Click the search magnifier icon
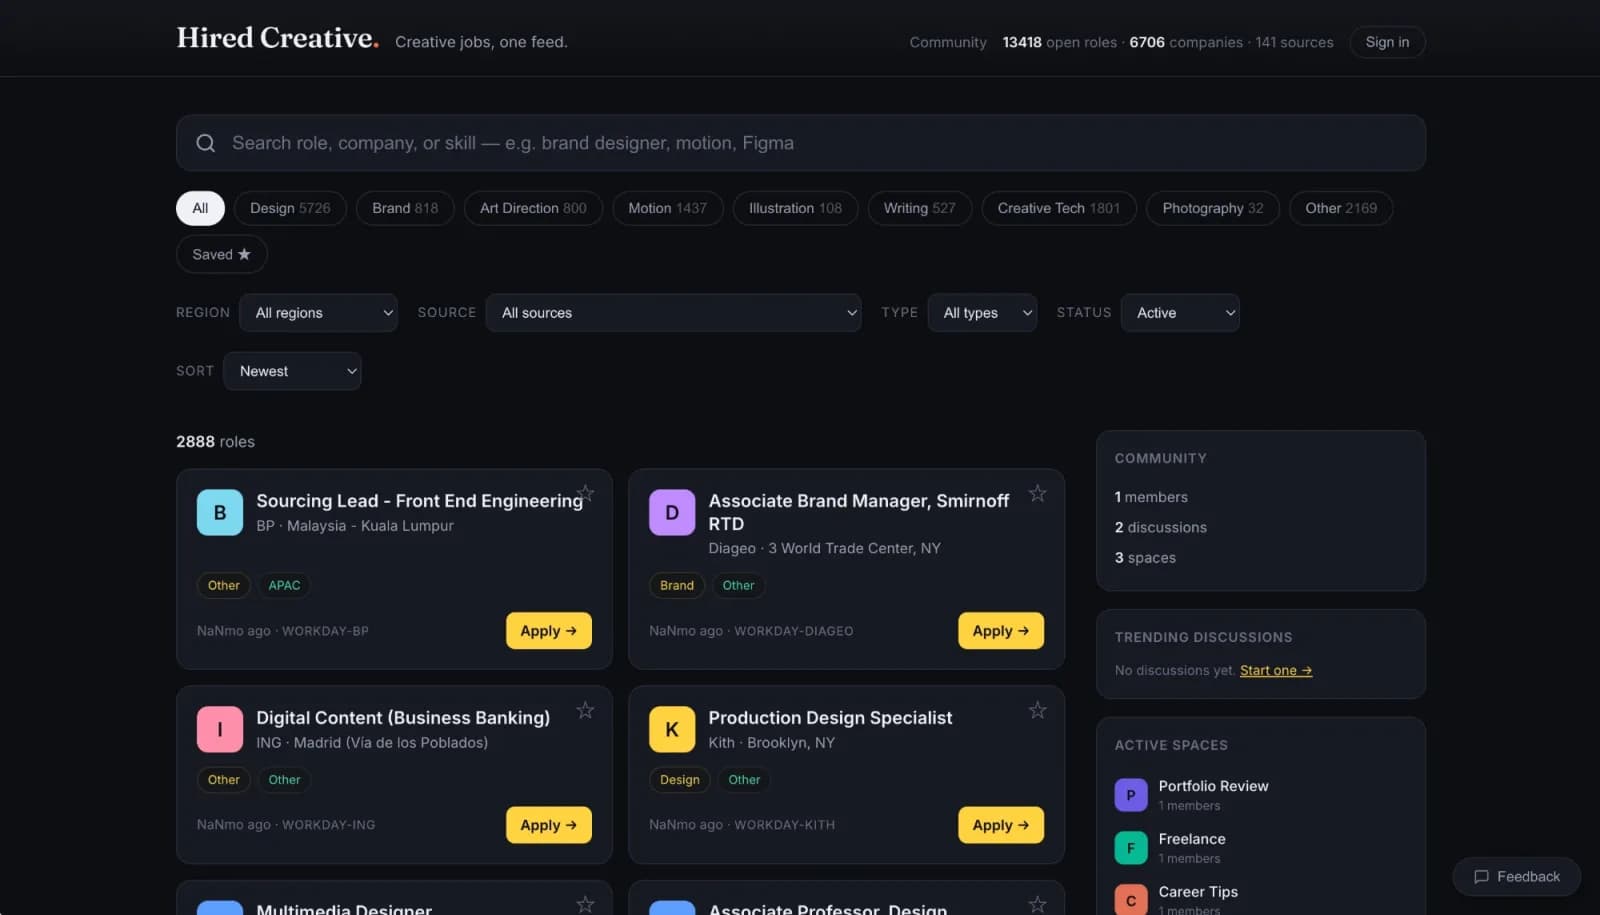The image size is (1600, 915). pos(206,143)
